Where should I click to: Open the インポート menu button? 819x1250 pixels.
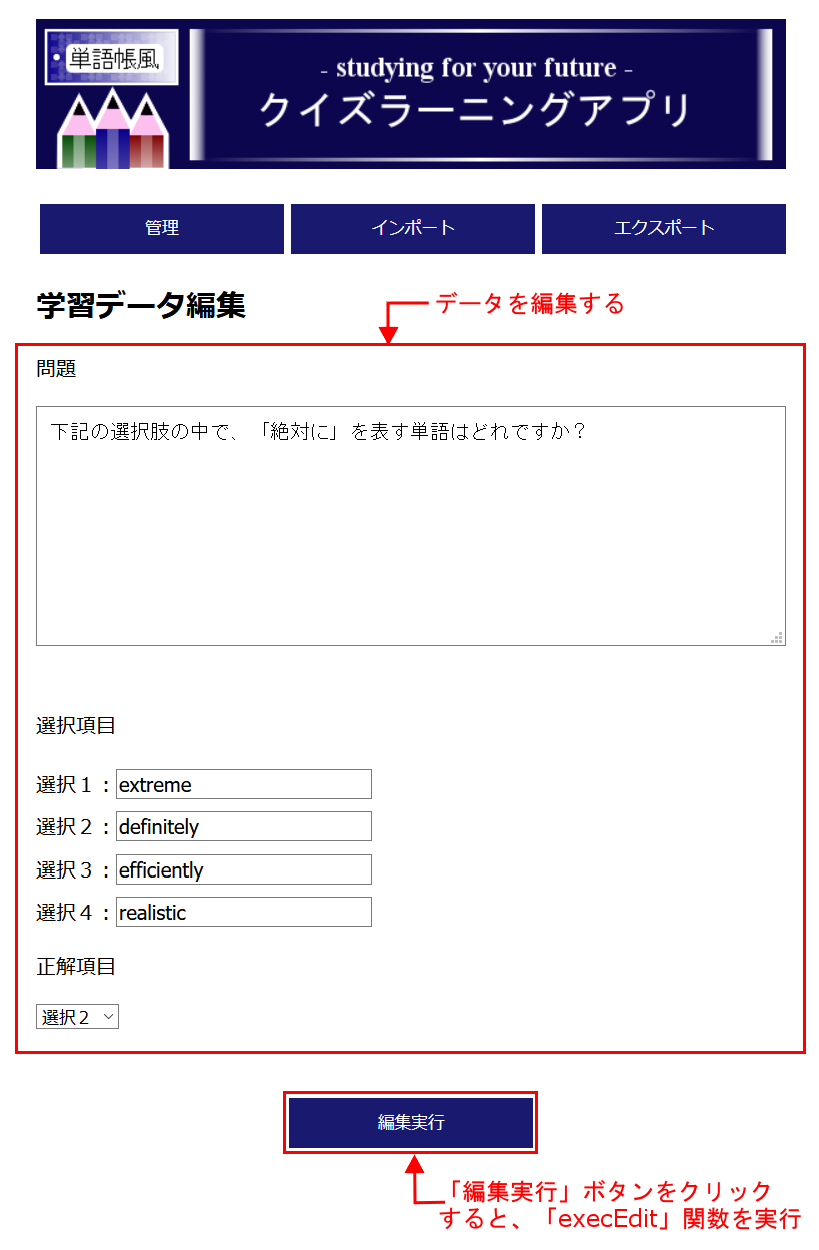coord(413,229)
